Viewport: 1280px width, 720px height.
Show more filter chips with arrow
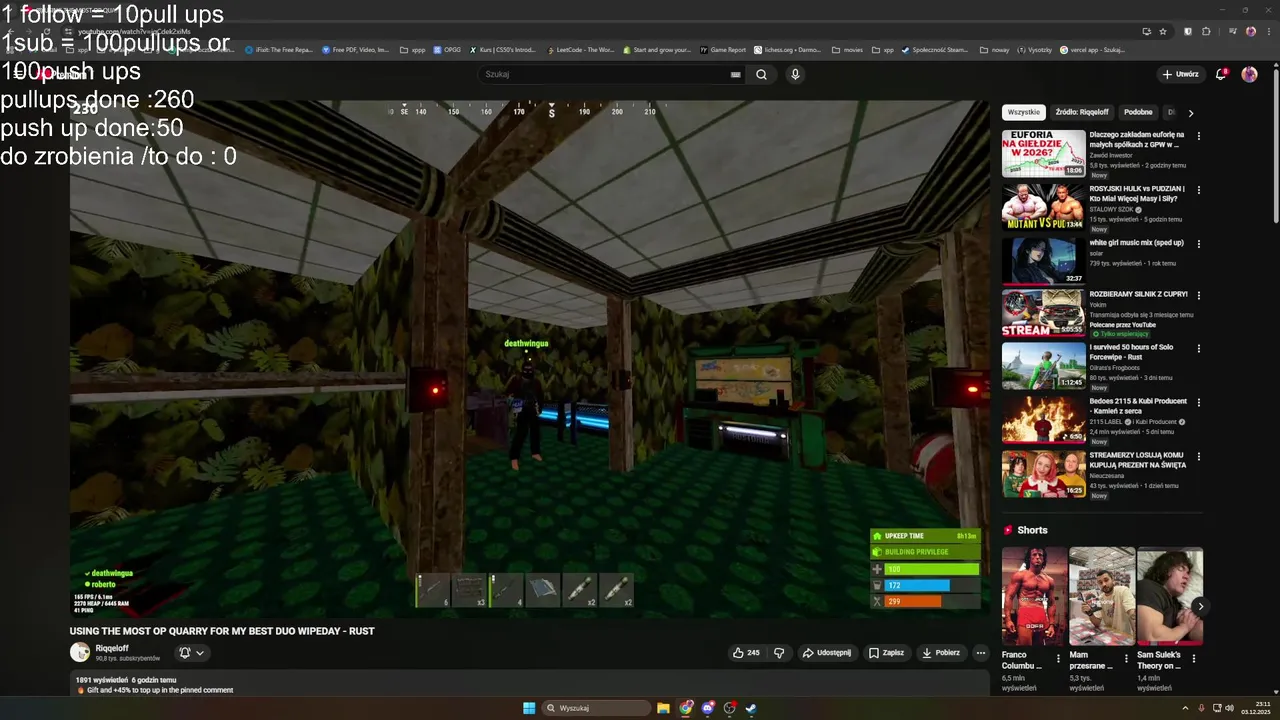[1190, 113]
